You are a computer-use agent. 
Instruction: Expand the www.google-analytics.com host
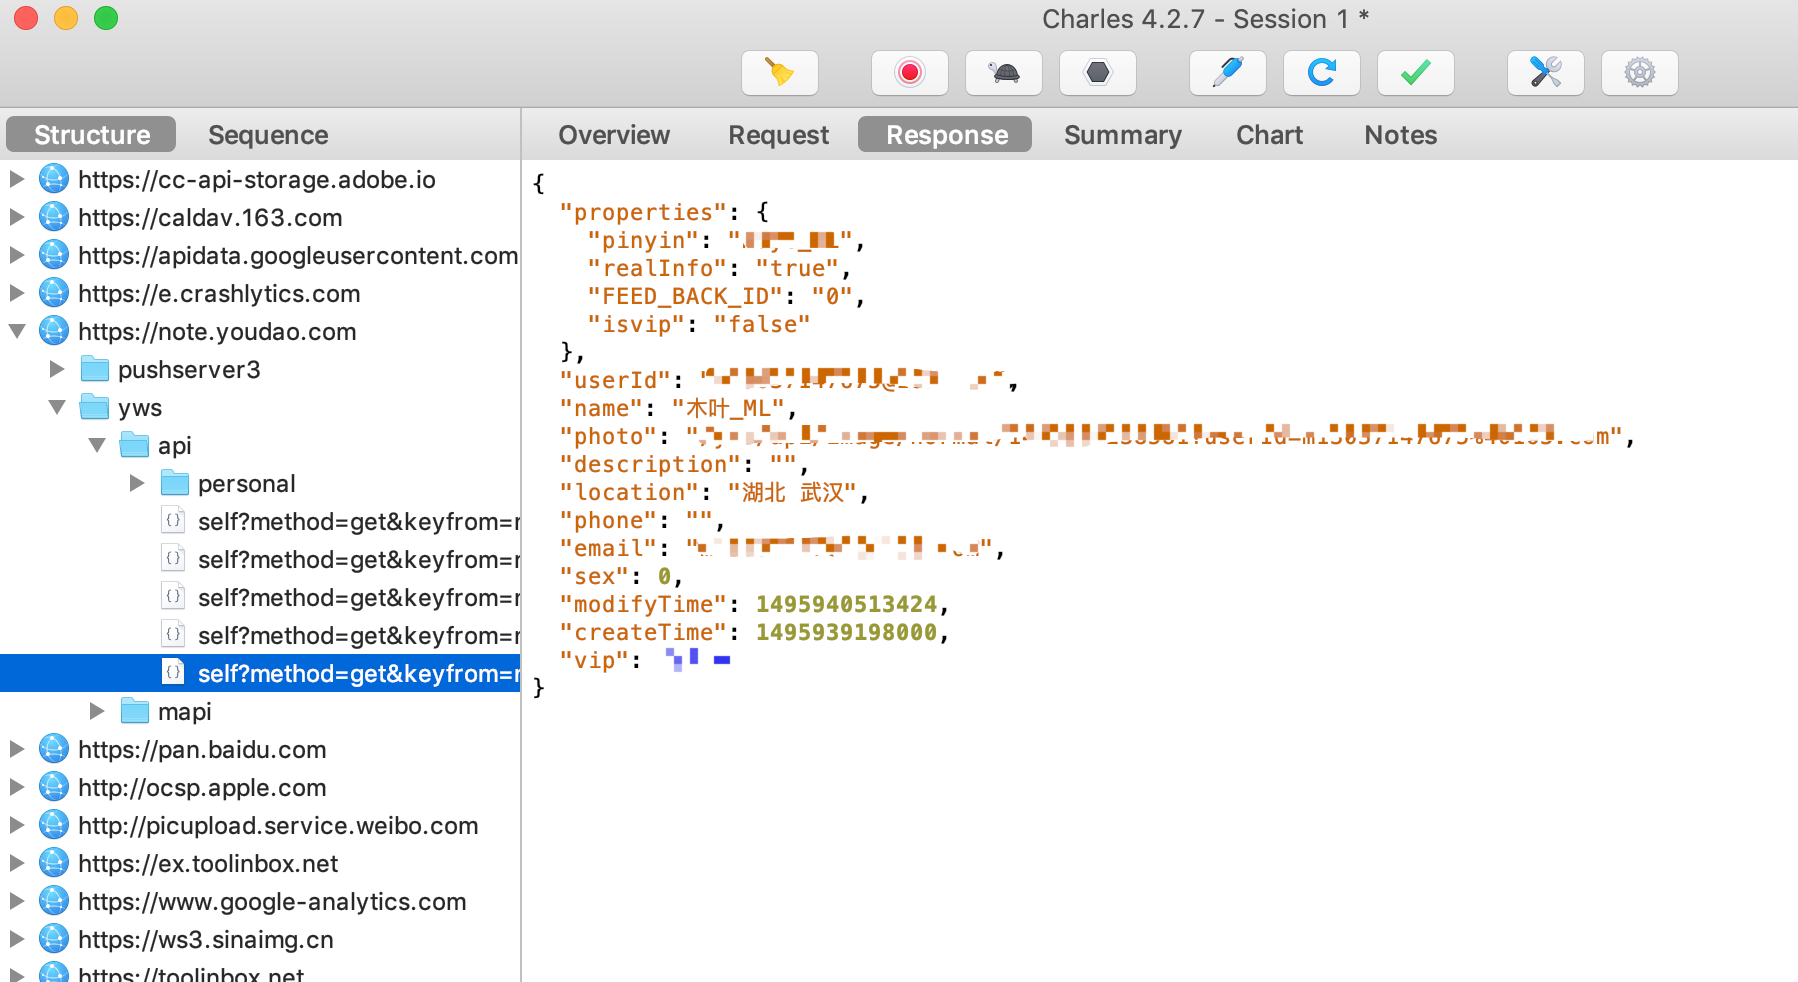17,901
